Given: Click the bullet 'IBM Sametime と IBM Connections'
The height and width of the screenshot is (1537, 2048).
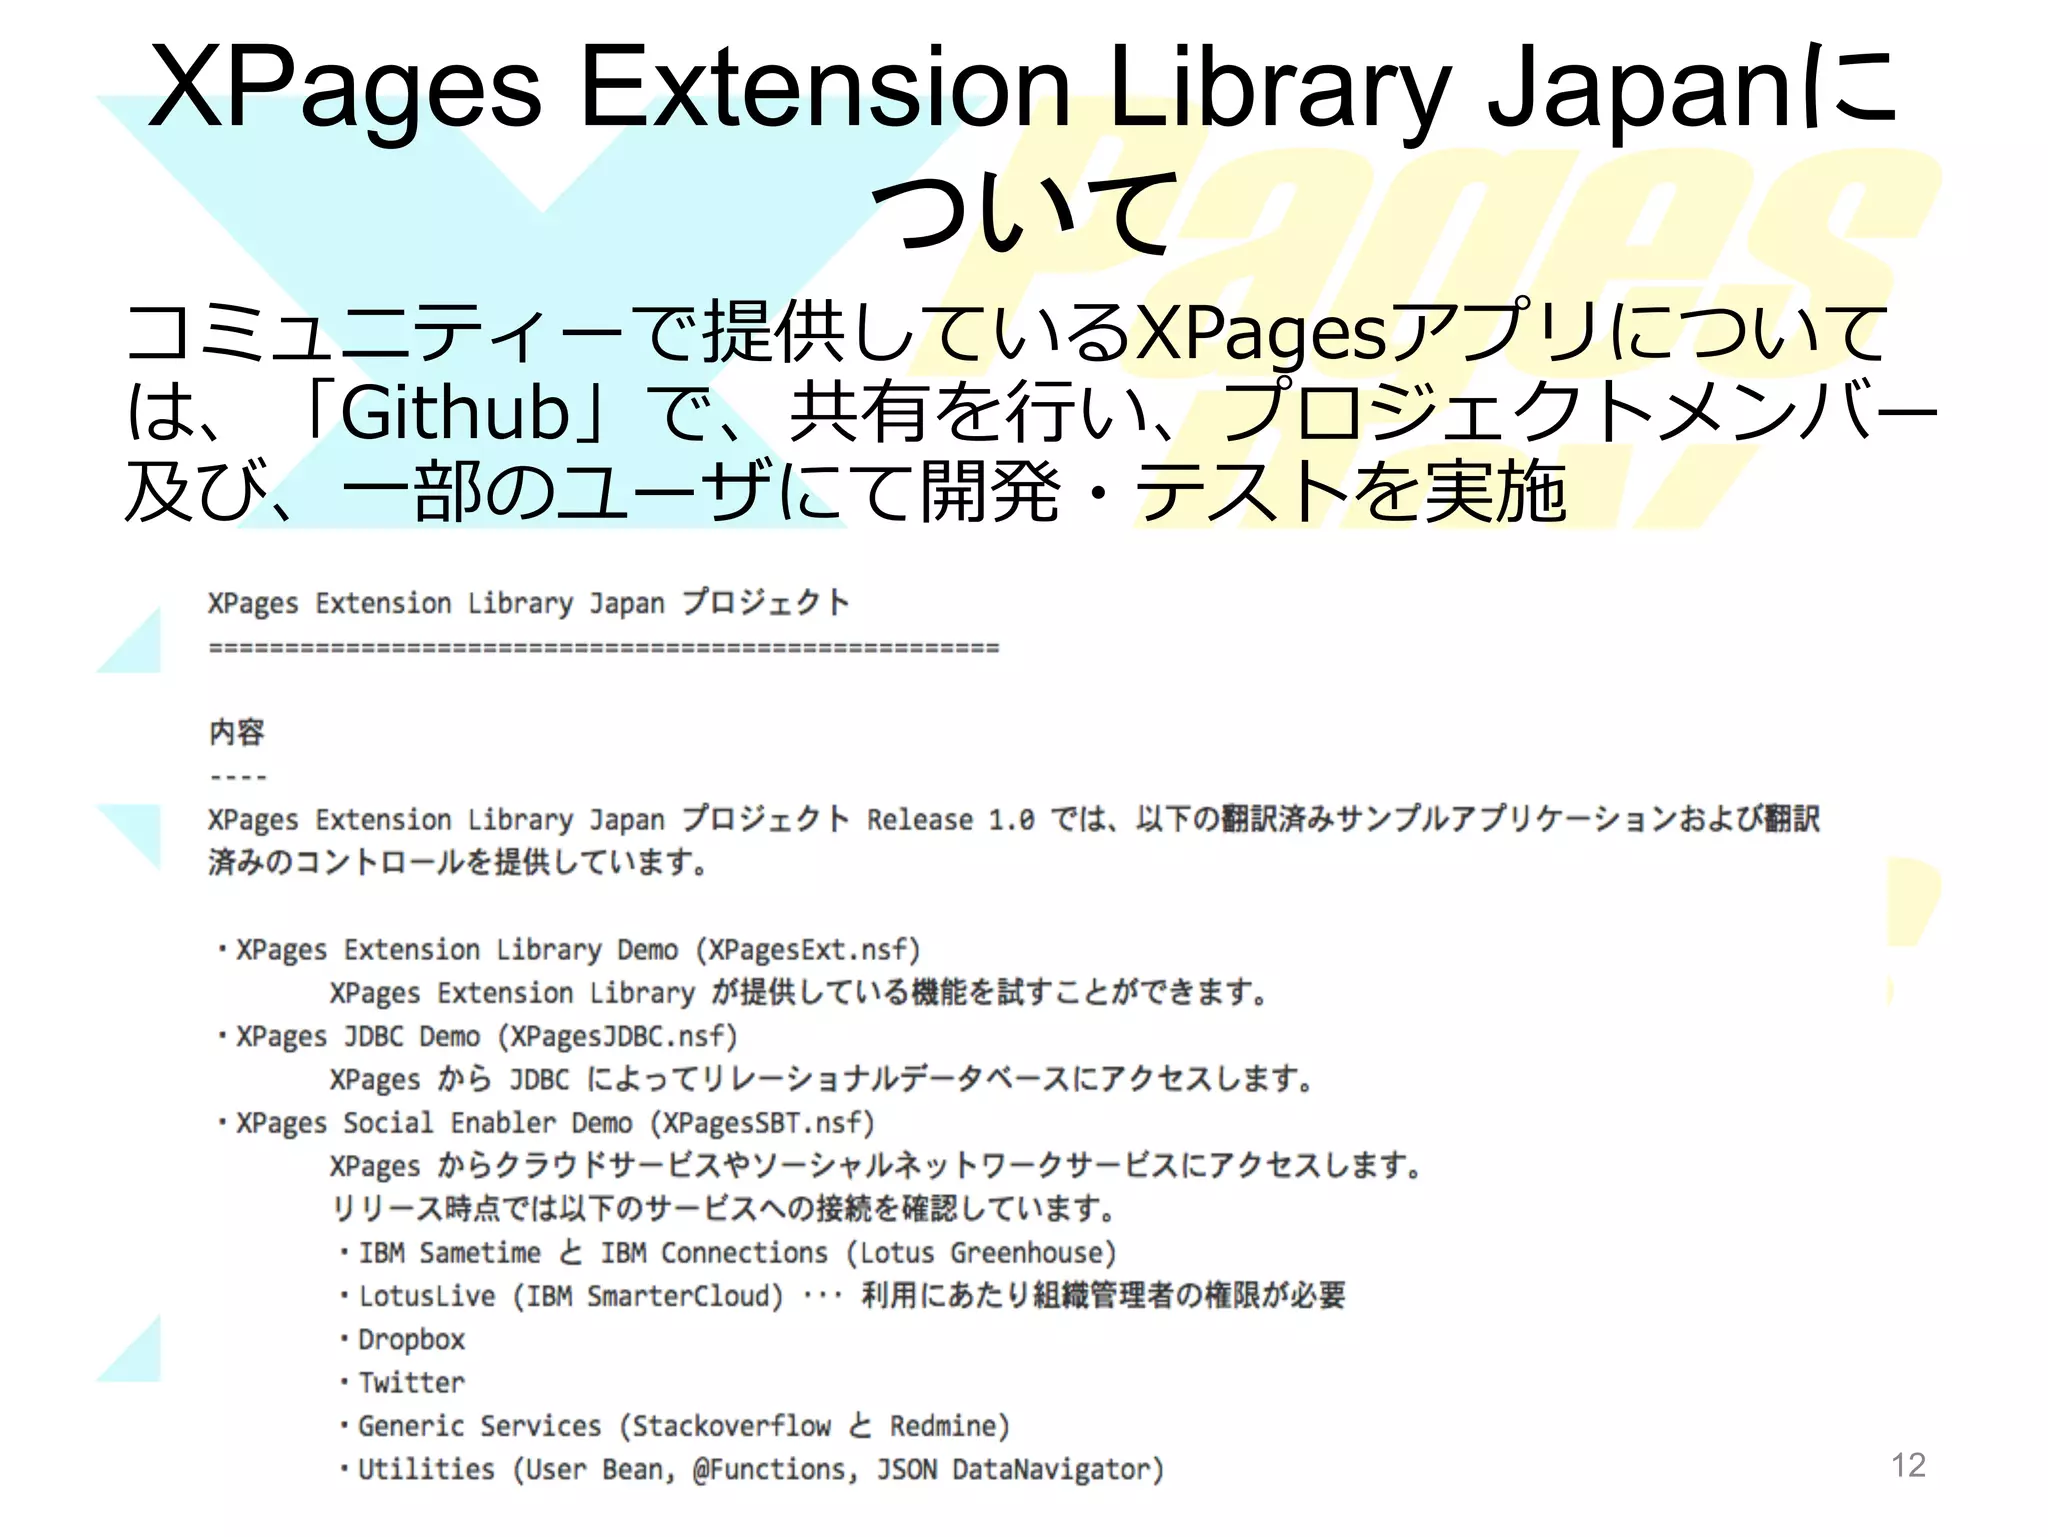Looking at the screenshot, I should 728,1253.
